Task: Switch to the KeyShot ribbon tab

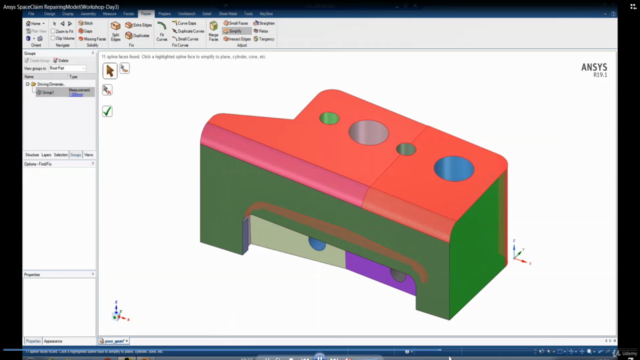Action: [x=266, y=14]
